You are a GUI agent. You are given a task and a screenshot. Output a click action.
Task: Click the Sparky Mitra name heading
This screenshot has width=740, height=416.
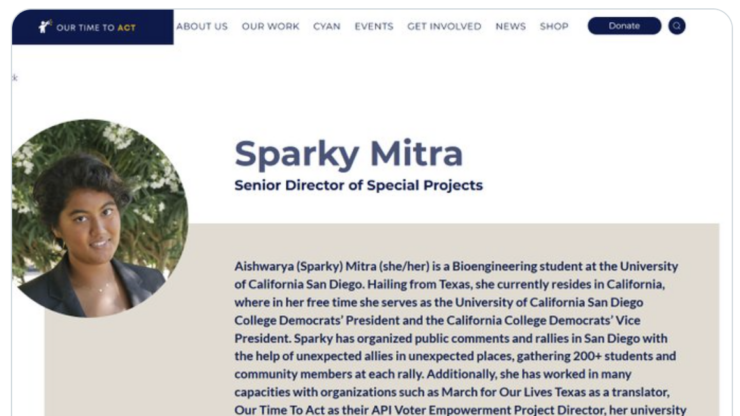[348, 153]
